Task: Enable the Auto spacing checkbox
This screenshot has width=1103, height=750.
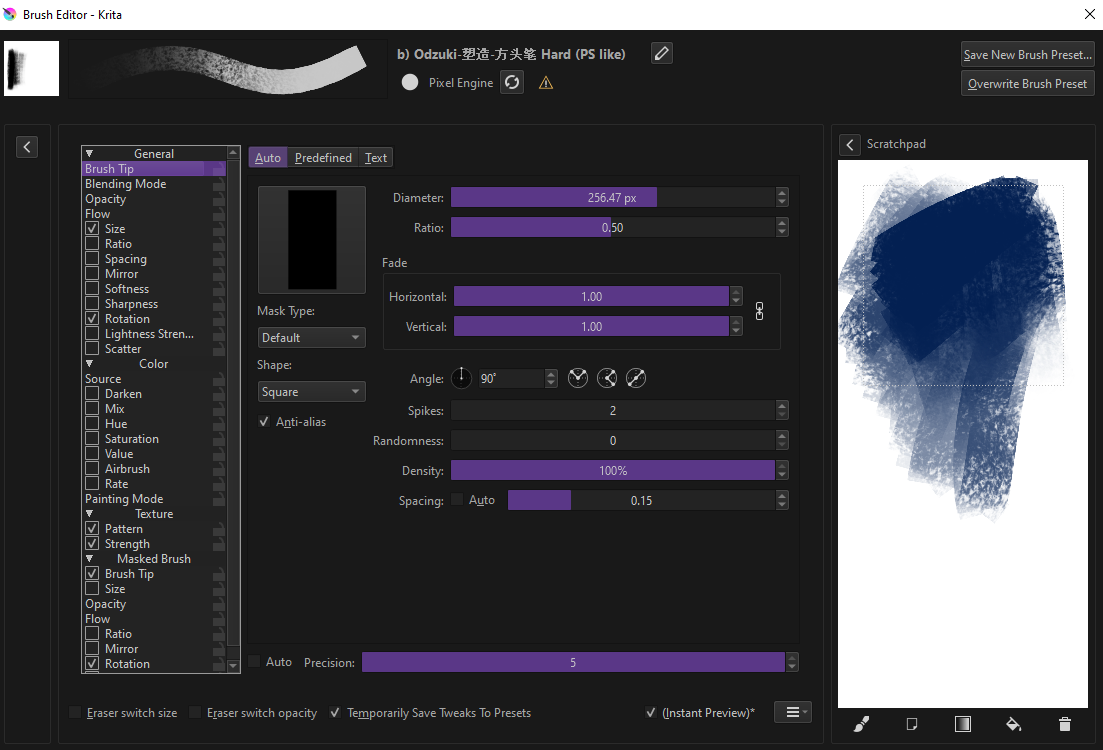Action: (x=458, y=500)
